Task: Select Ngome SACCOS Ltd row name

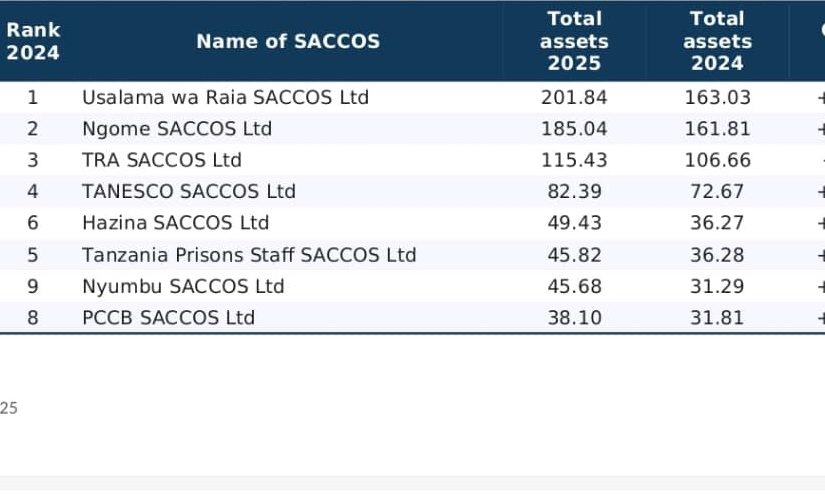Action: pyautogui.click(x=177, y=129)
